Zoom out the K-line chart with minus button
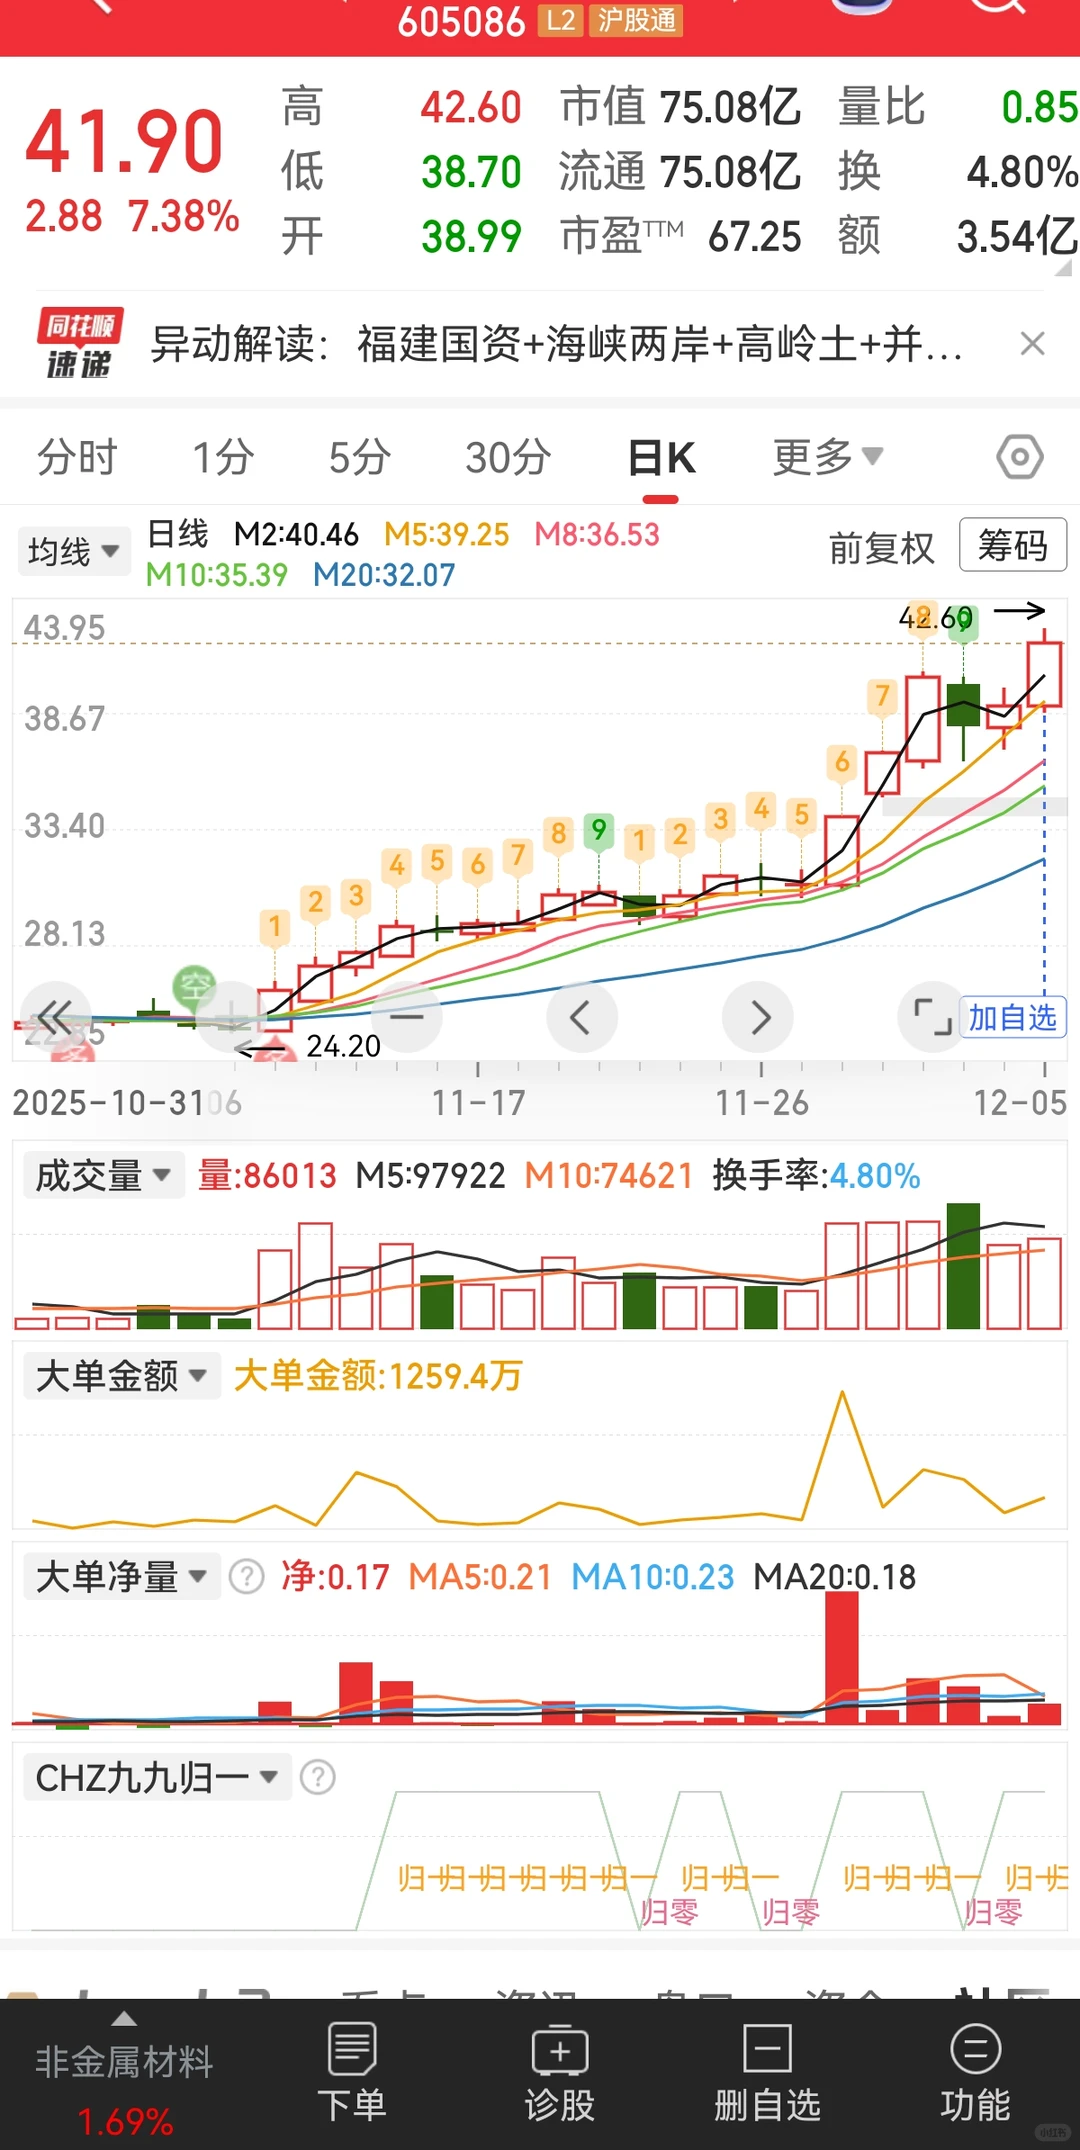The width and height of the screenshot is (1080, 2150). [406, 1017]
